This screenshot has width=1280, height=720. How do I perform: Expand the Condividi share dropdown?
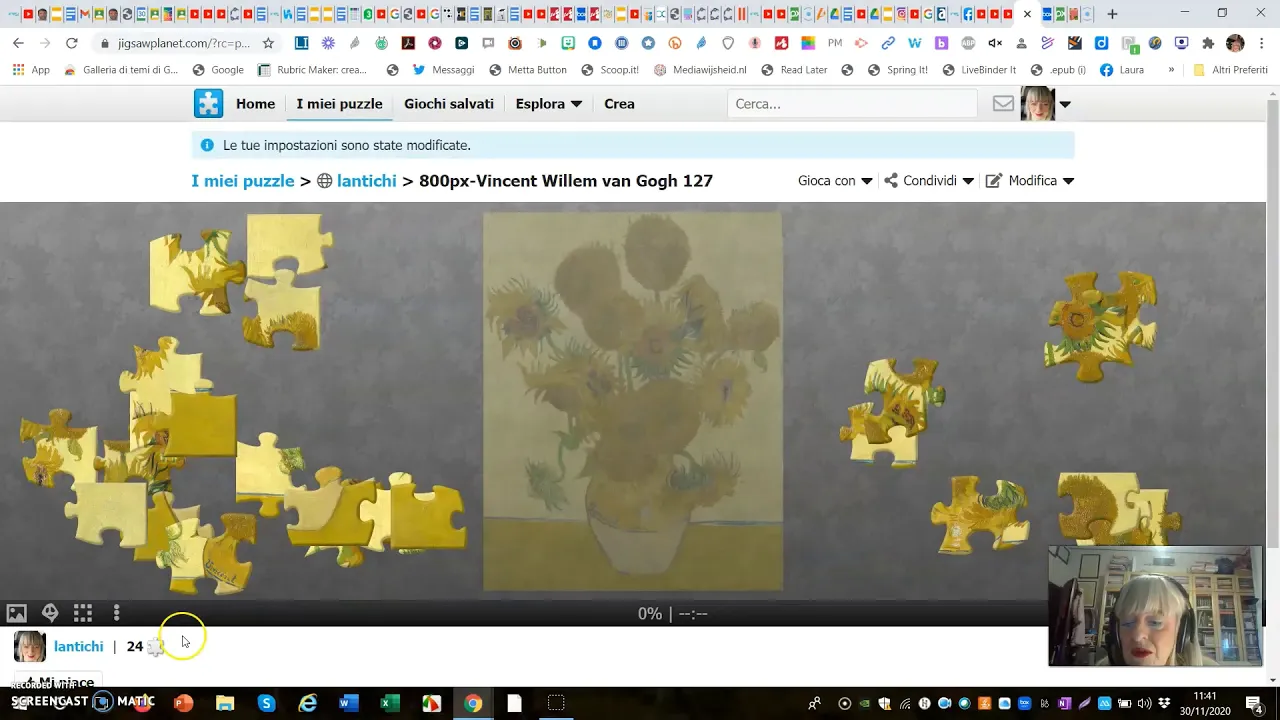pyautogui.click(x=929, y=181)
